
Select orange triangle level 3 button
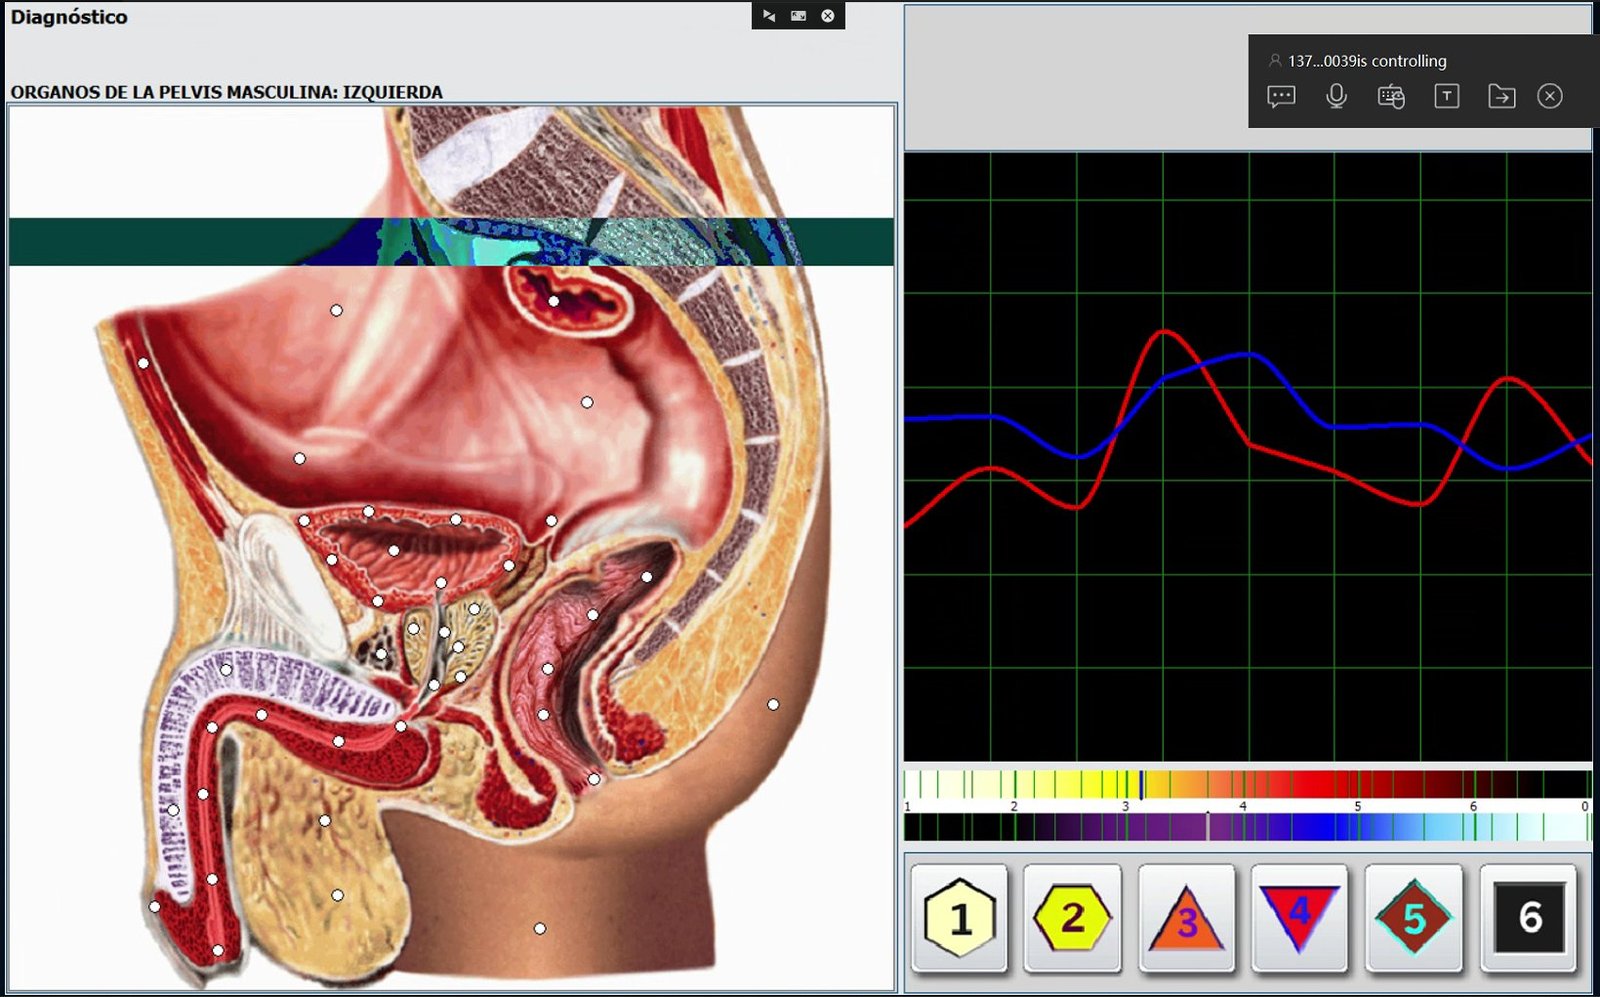click(1186, 918)
